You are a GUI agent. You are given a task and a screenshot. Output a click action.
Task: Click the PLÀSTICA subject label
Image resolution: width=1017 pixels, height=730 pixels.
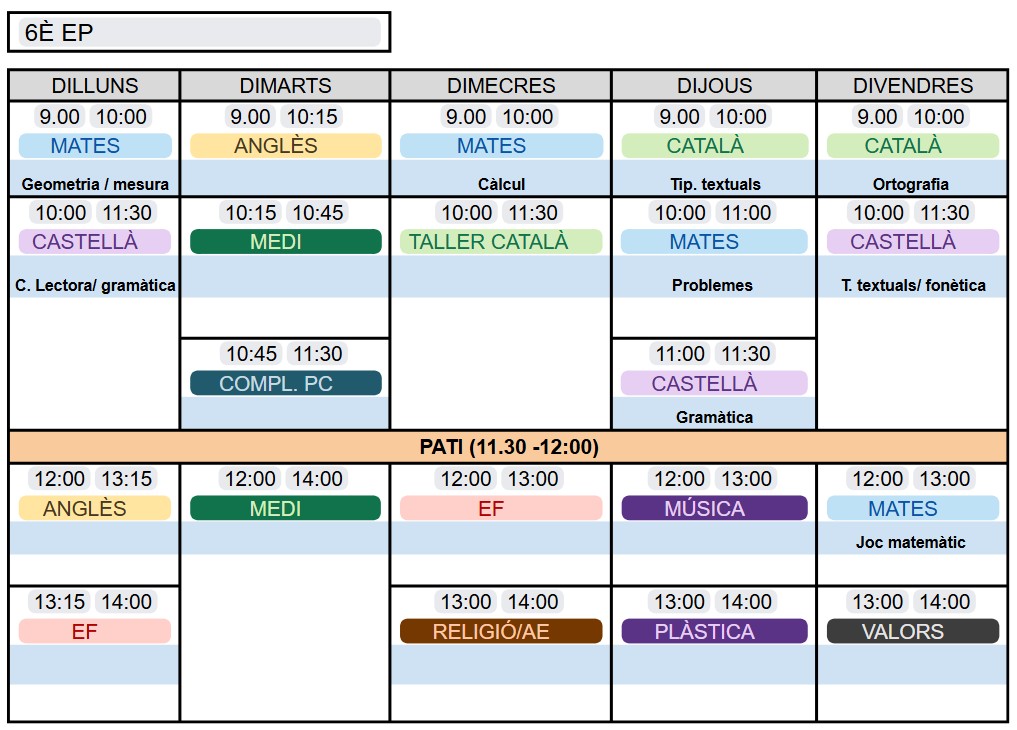pyautogui.click(x=714, y=632)
